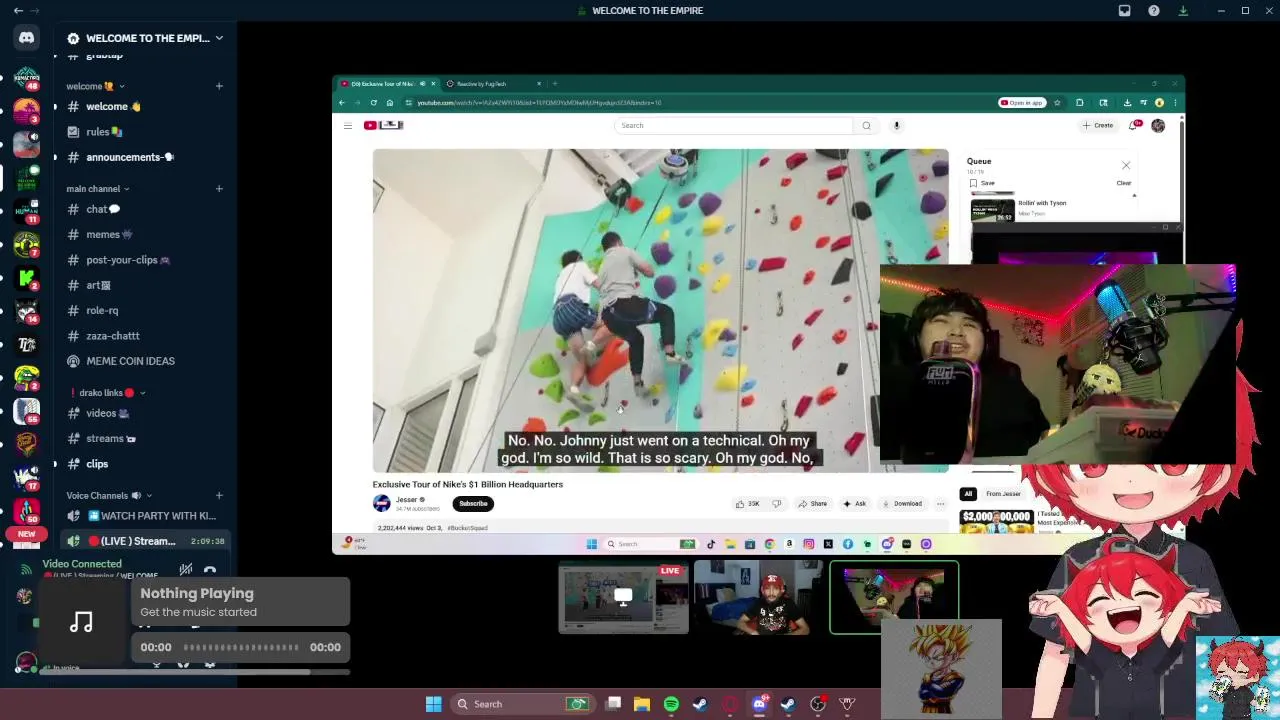Open the role-rq channel
Viewport: 1280px width, 720px height.
pos(145,310)
